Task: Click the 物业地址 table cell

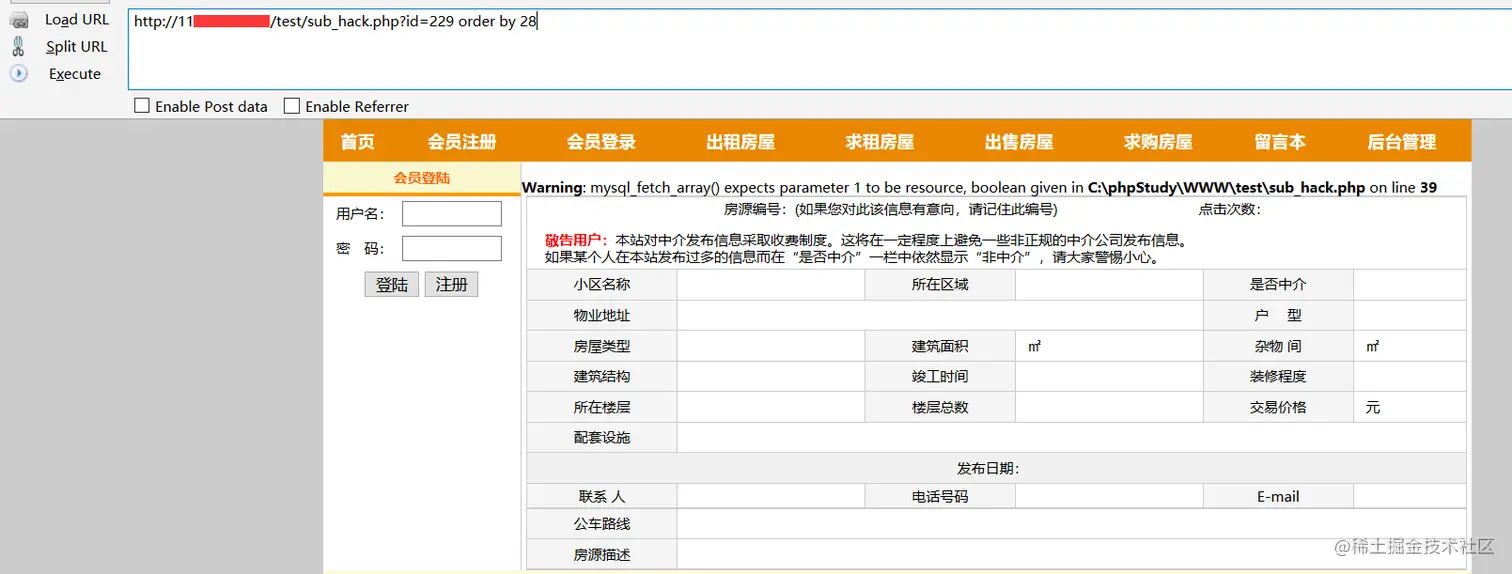Action: point(602,315)
